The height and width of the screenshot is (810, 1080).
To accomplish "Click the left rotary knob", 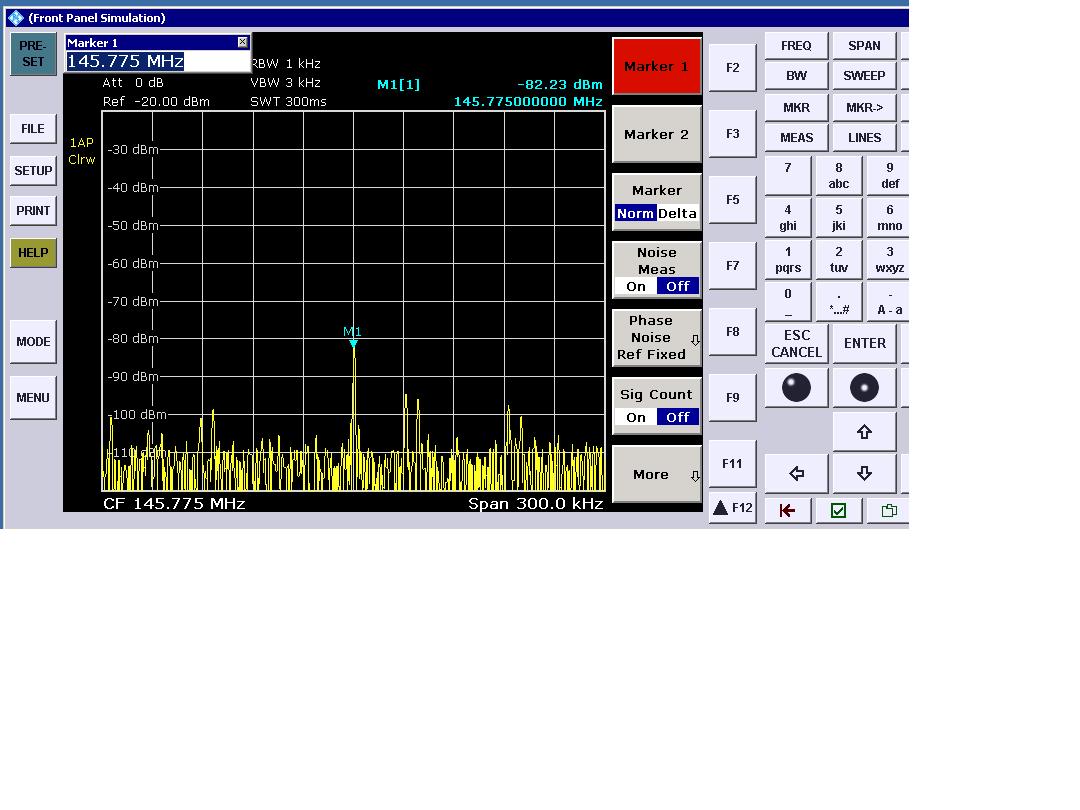I will pyautogui.click(x=796, y=388).
